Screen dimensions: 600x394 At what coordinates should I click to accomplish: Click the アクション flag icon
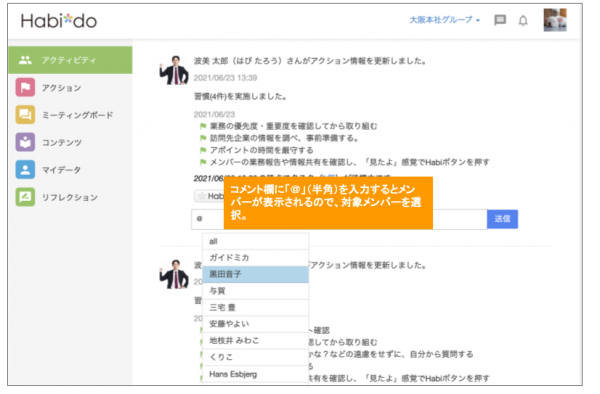[x=25, y=88]
